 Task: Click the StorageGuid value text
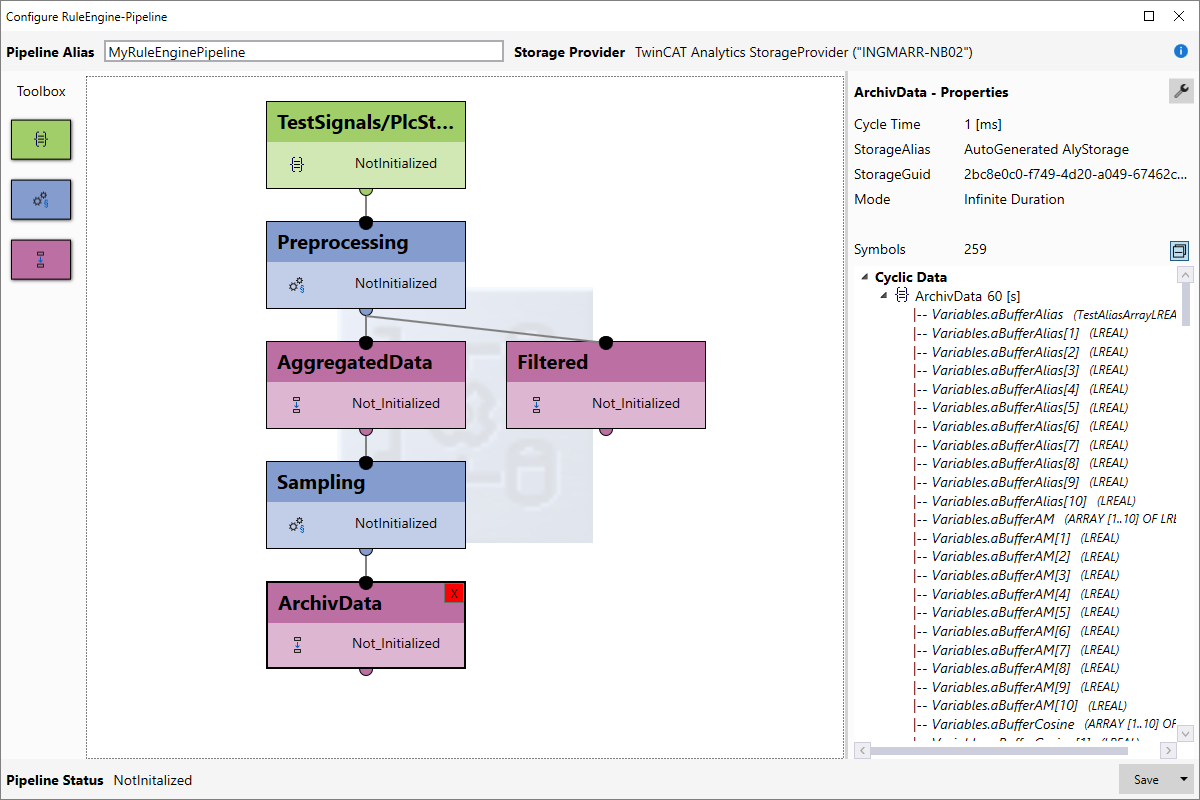click(x=1076, y=174)
